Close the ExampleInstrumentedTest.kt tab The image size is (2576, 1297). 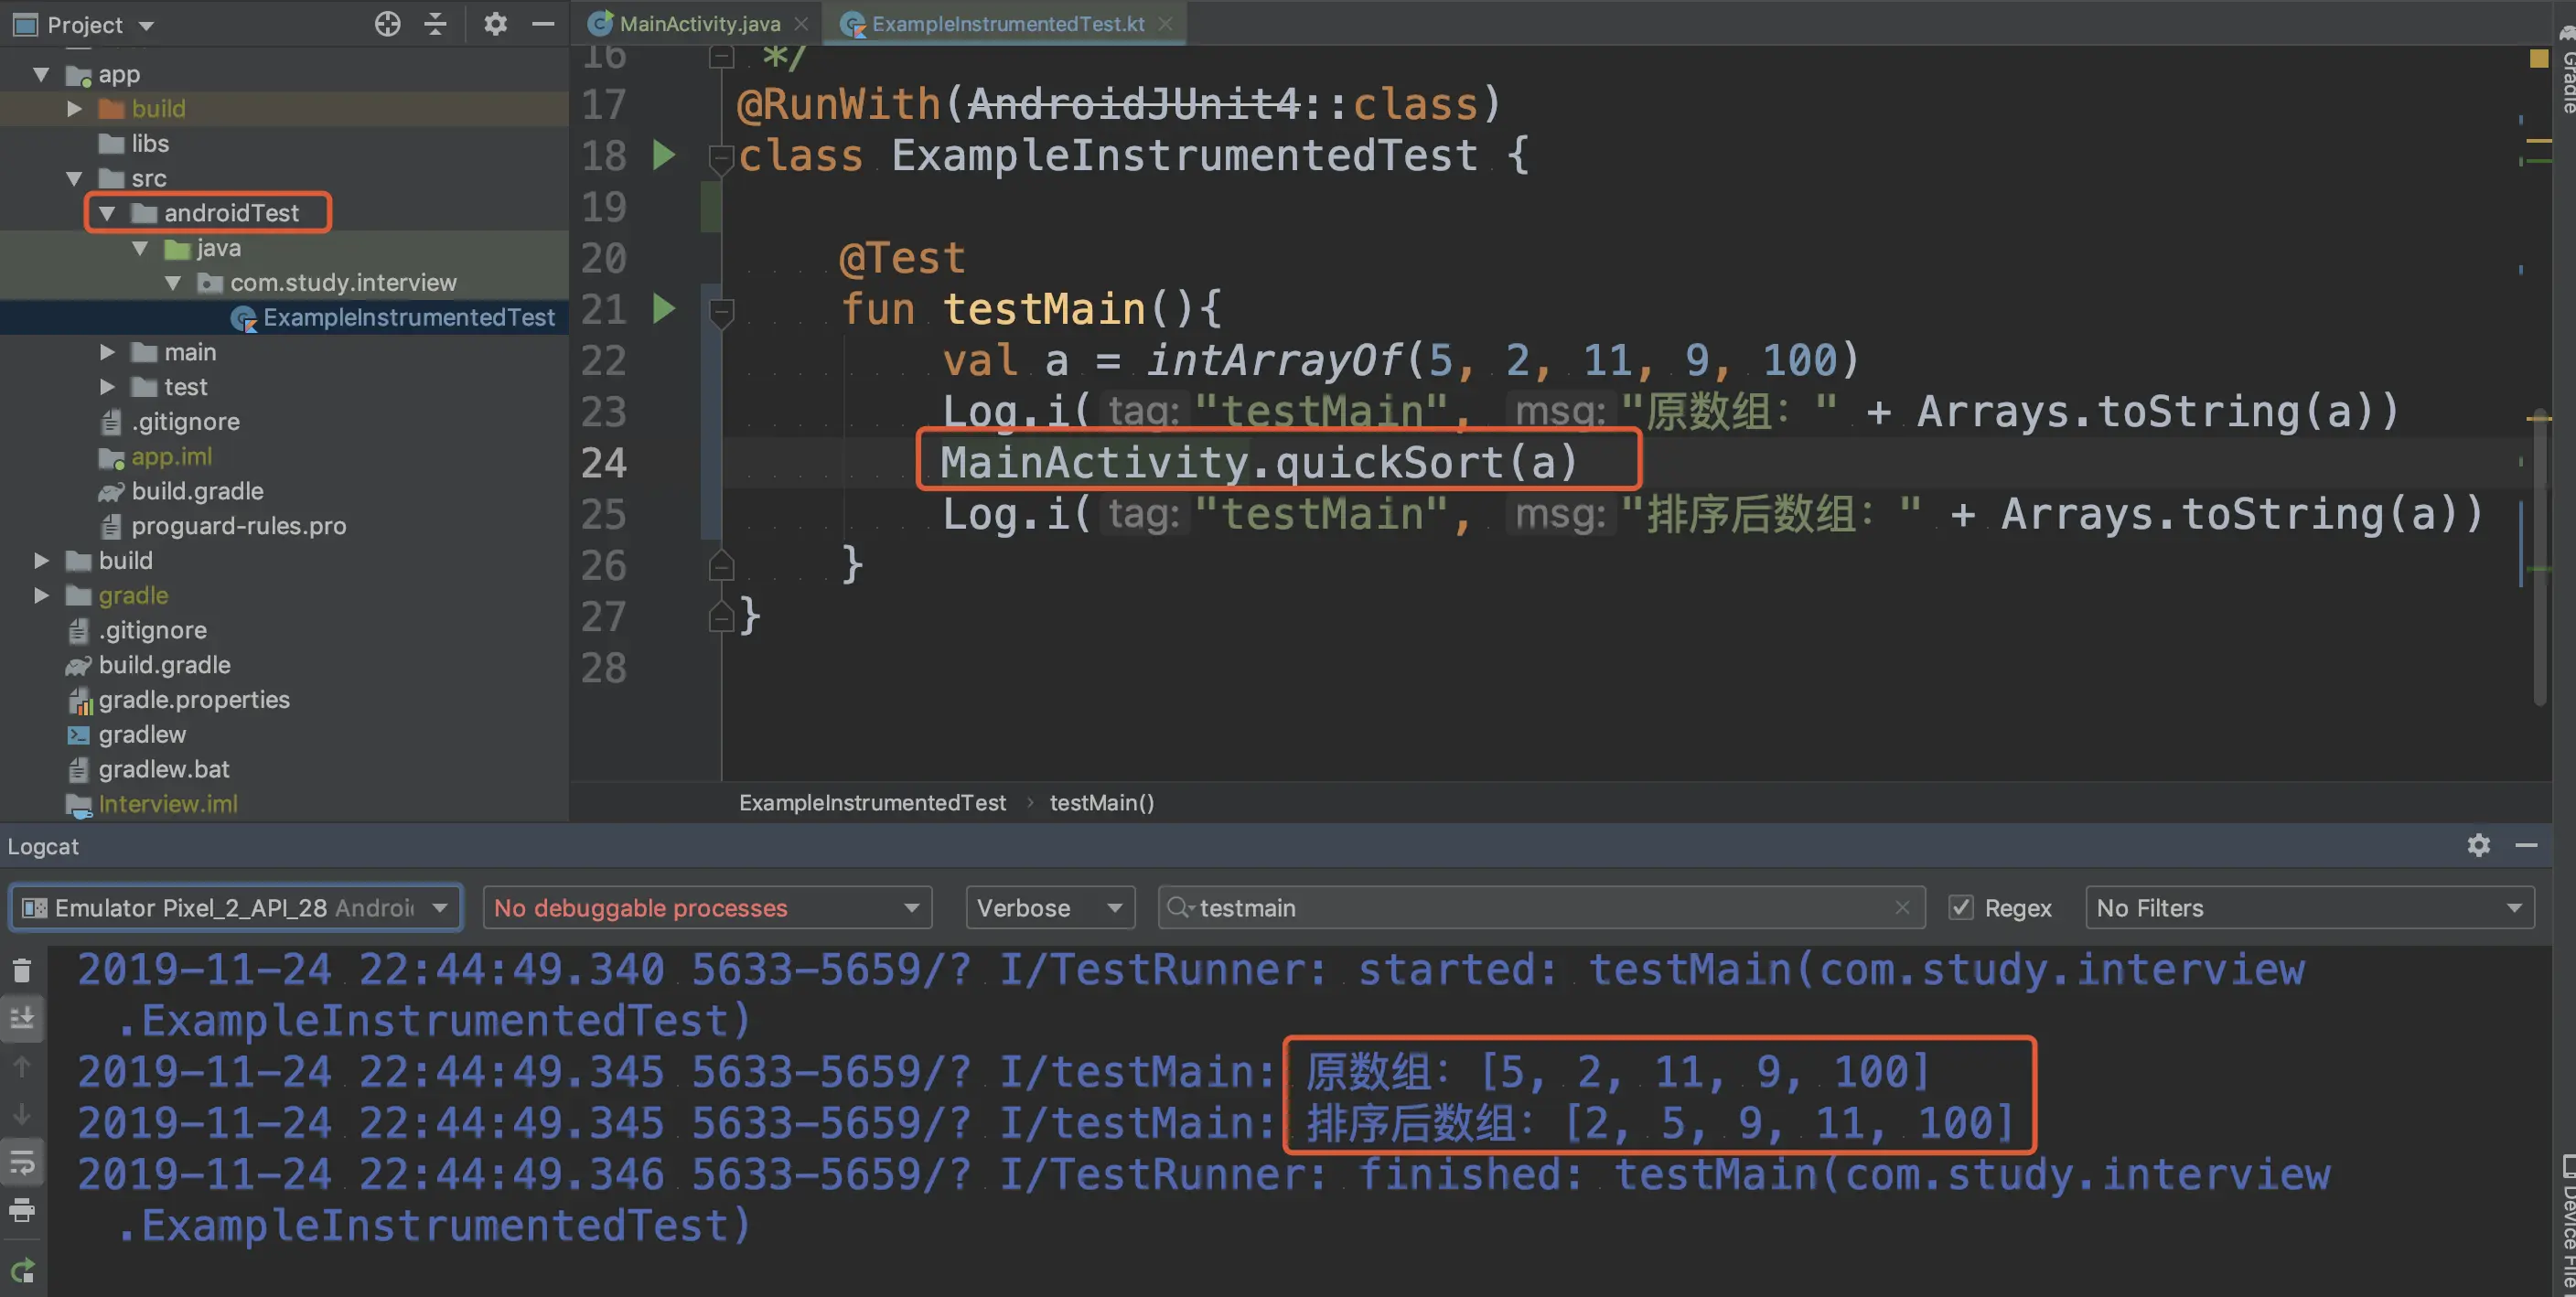tap(1165, 23)
